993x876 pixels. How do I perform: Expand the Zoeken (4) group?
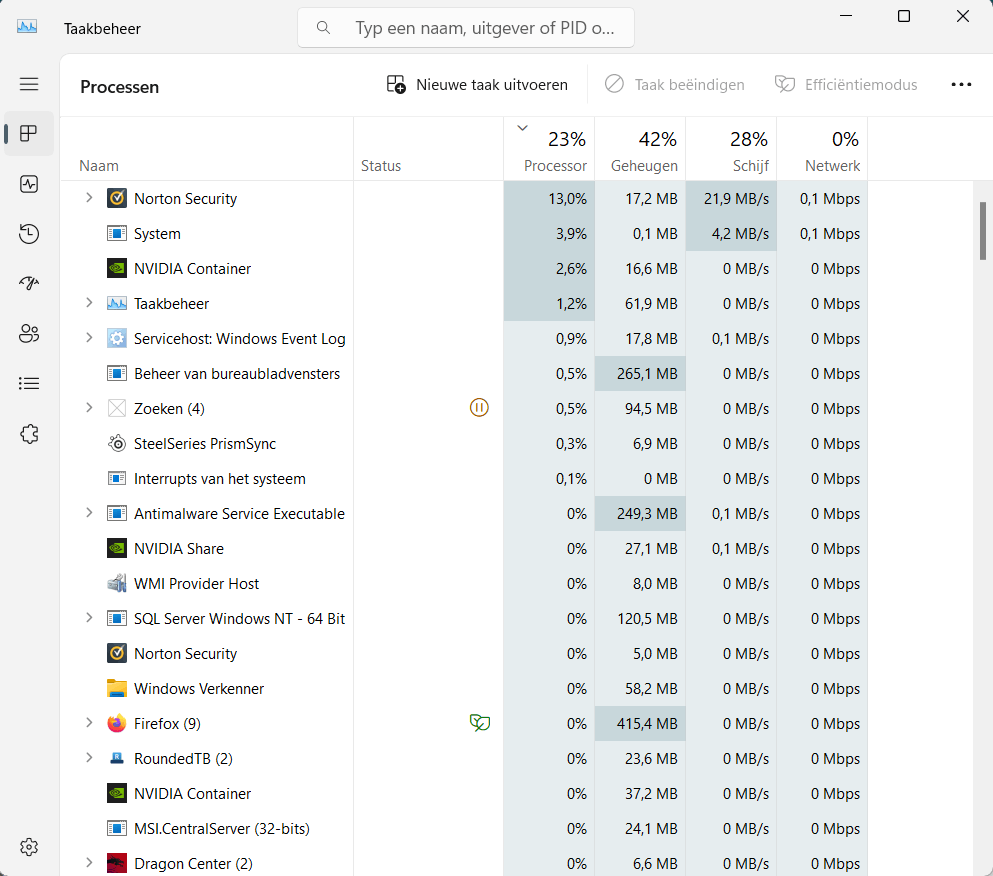[x=89, y=408]
